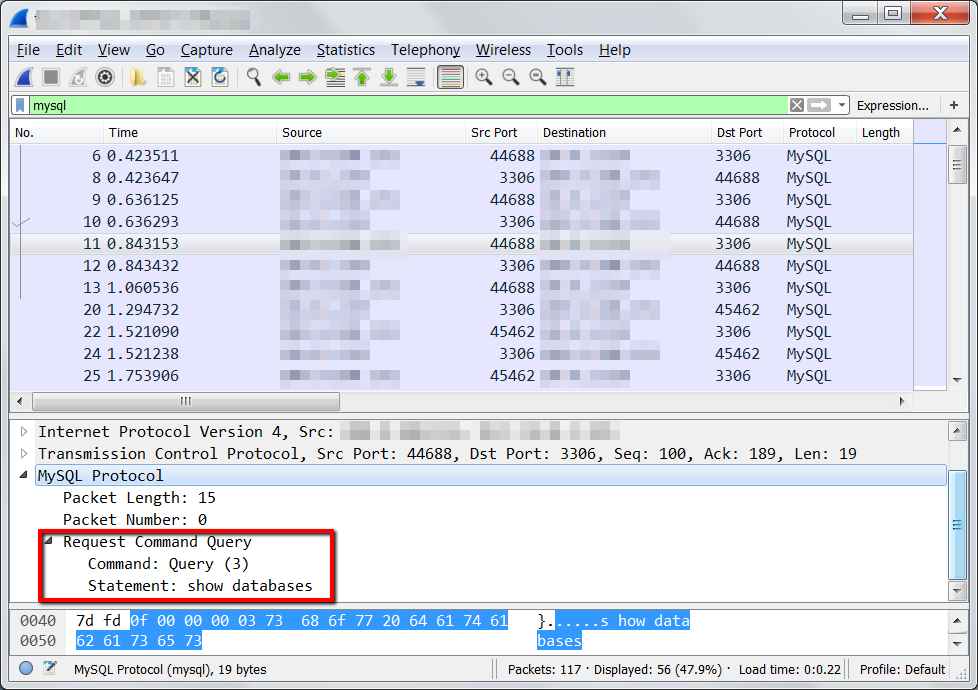978x690 pixels.
Task: Expand Internet Protocol Version 4 tree node
Action: pyautogui.click(x=24, y=431)
